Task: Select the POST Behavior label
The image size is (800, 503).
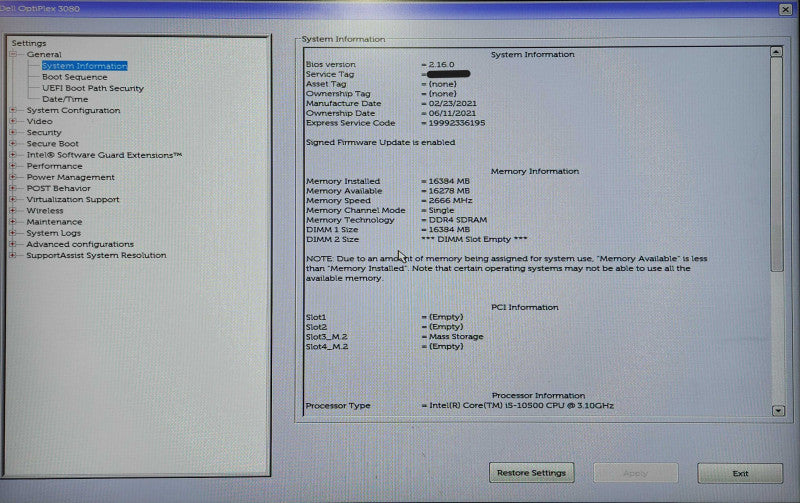Action: [59, 188]
